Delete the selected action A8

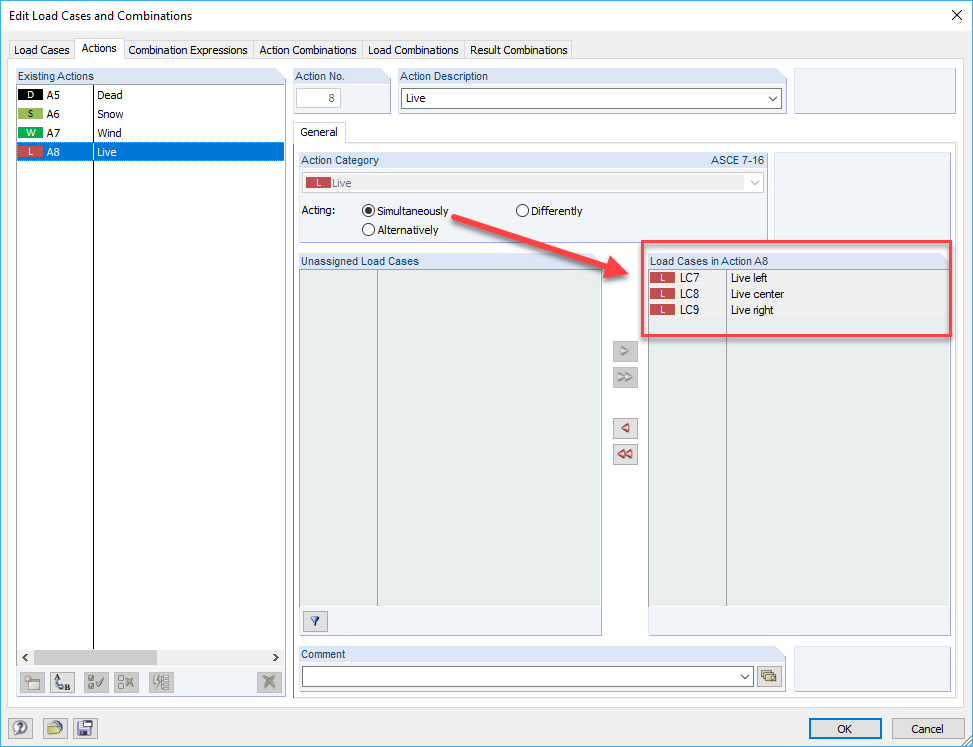tap(268, 682)
